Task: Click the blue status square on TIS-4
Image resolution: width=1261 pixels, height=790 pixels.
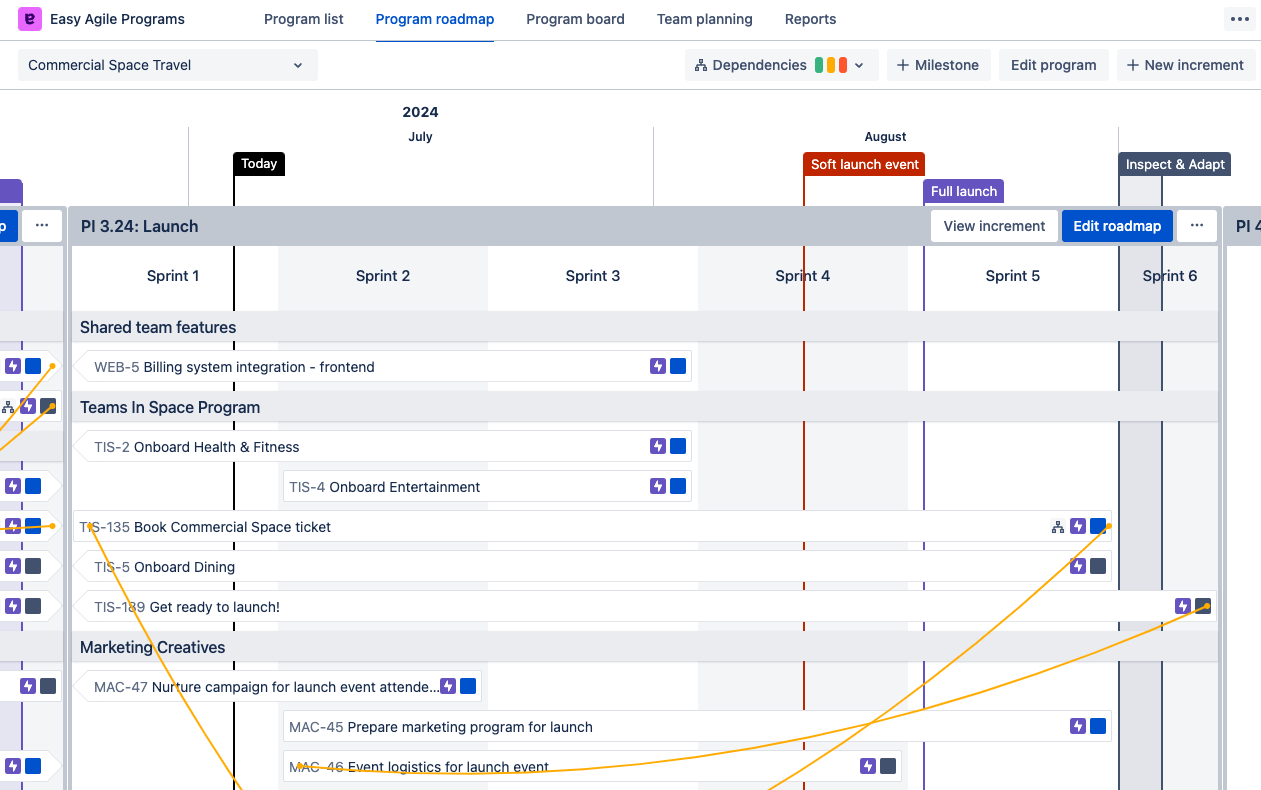Action: click(678, 487)
